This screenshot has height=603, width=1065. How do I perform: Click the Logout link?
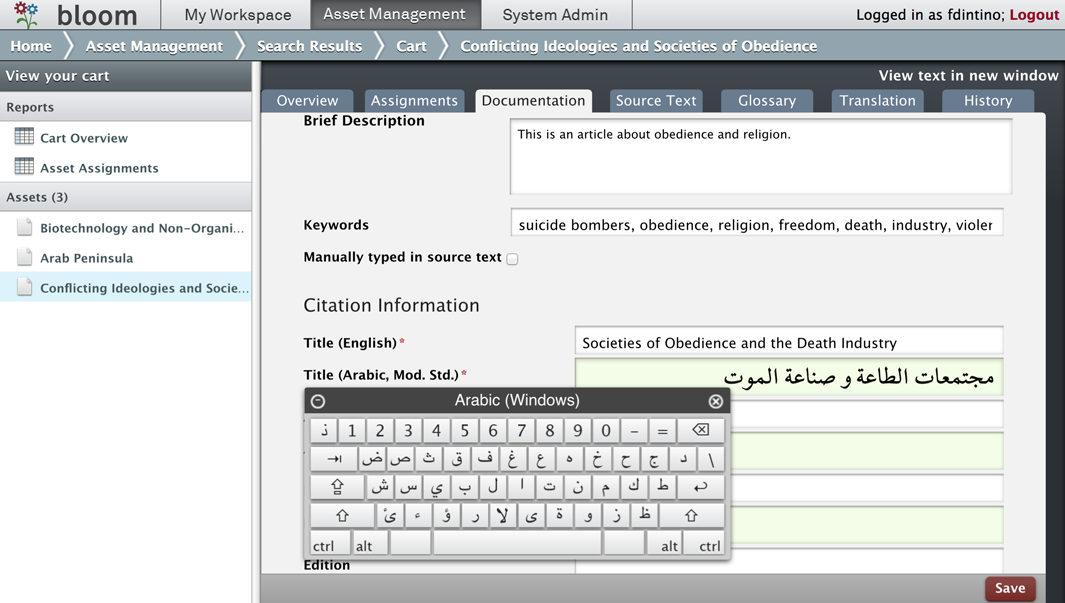(1034, 15)
